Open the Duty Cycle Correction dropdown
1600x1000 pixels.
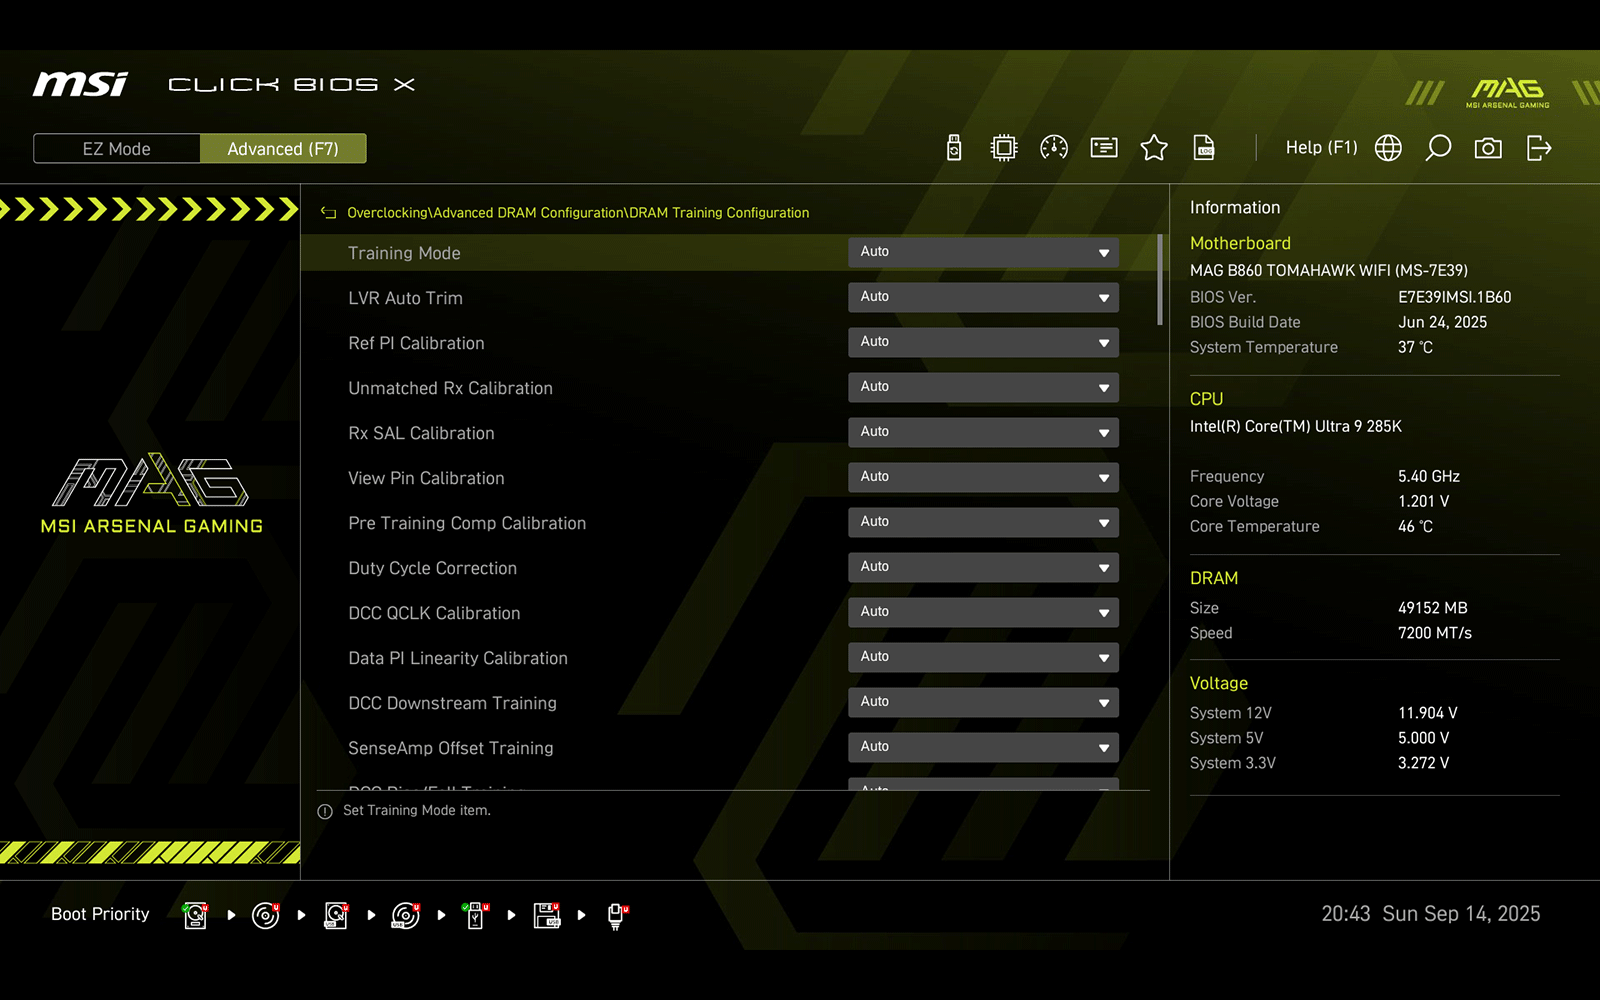coord(983,567)
